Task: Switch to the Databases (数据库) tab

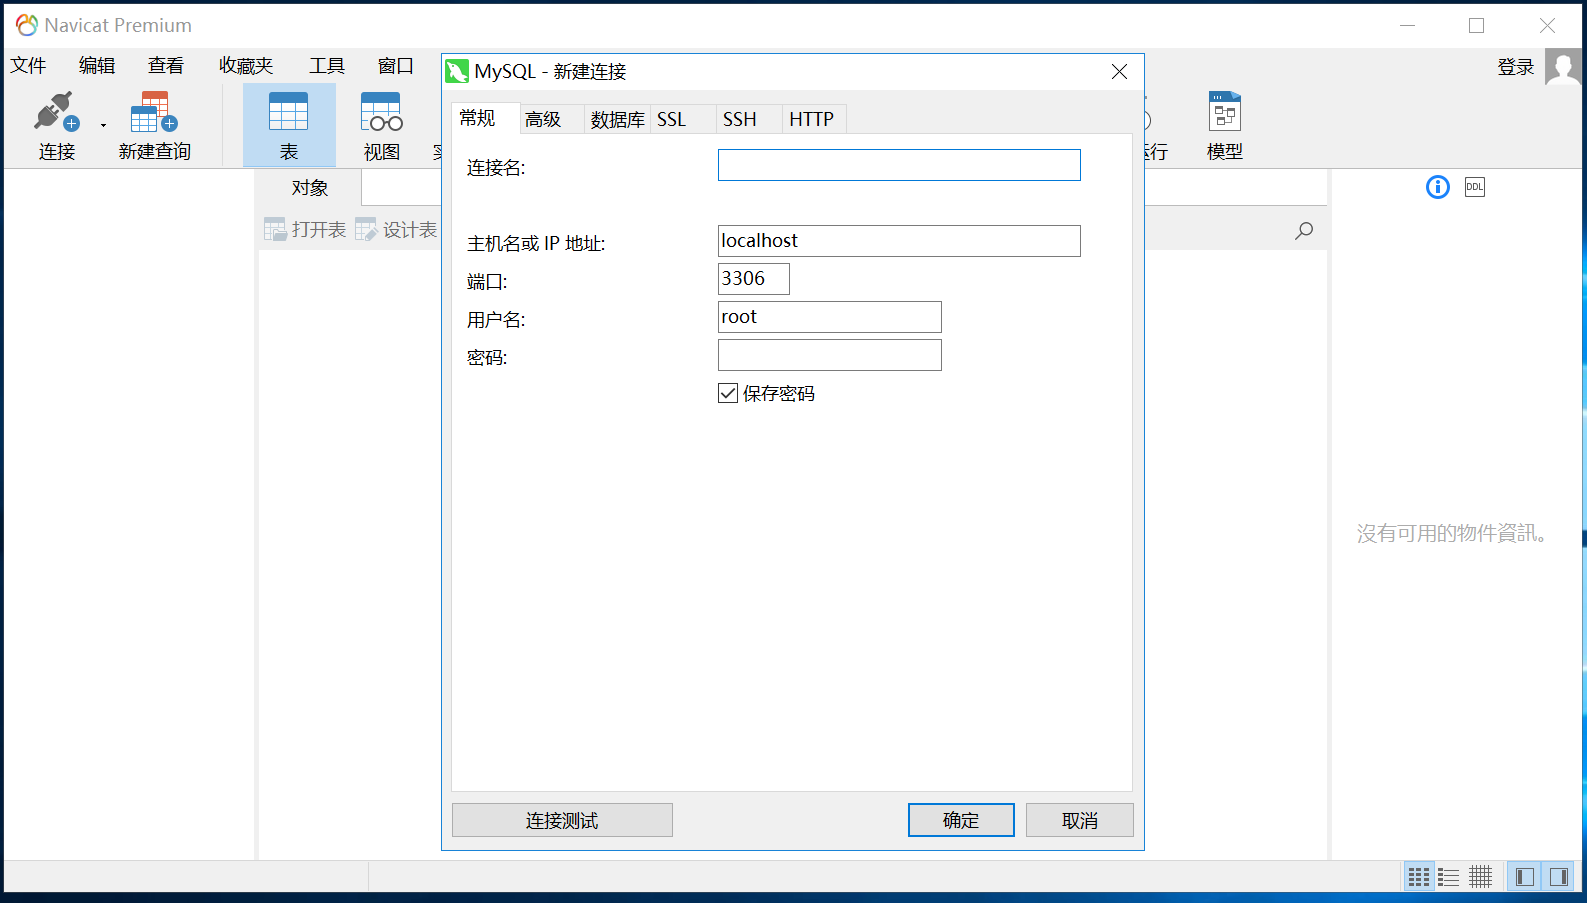Action: 617,119
